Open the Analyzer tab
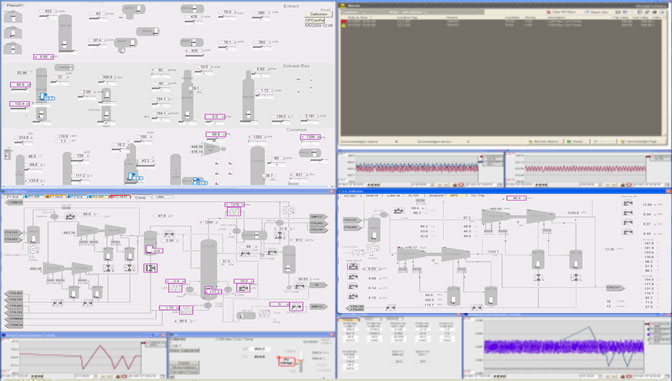Screen dimensions: 672x381 click(437, 195)
